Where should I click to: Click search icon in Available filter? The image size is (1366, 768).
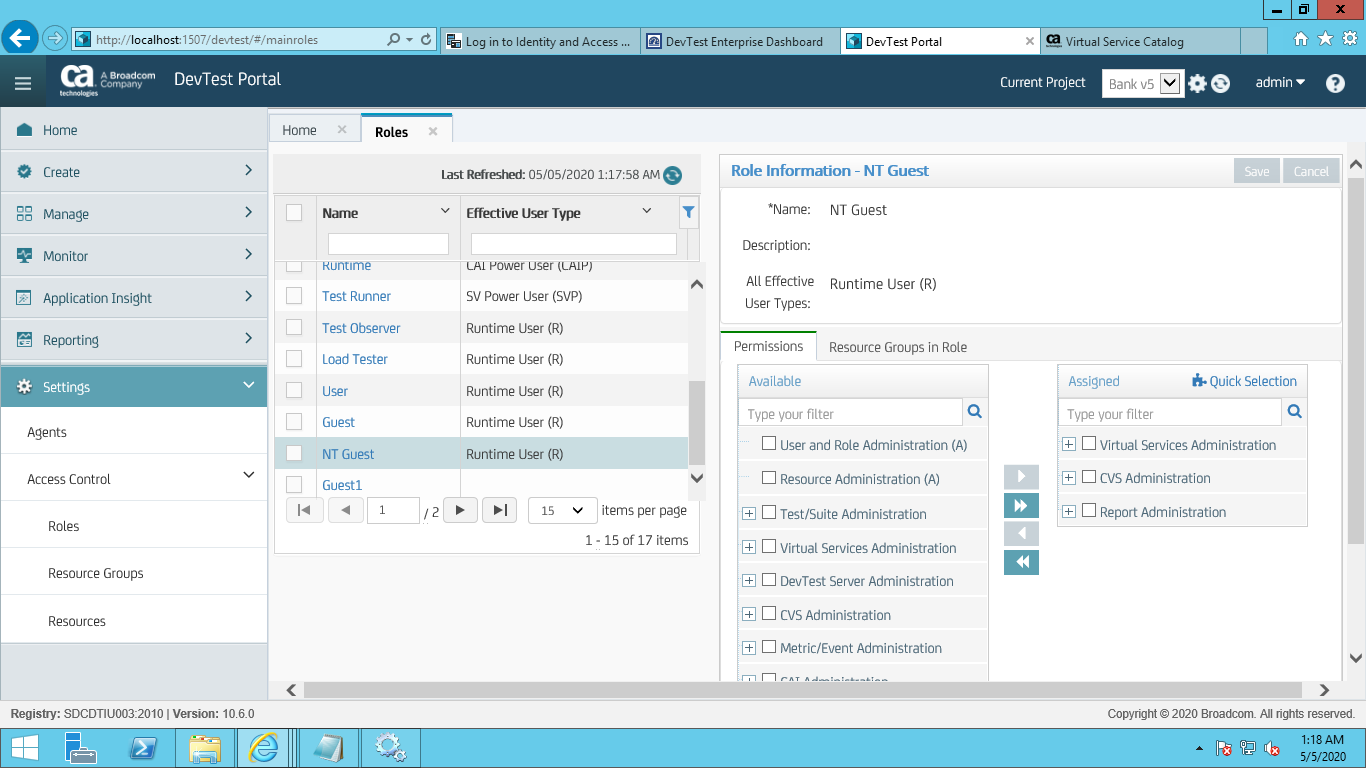pyautogui.click(x=975, y=412)
